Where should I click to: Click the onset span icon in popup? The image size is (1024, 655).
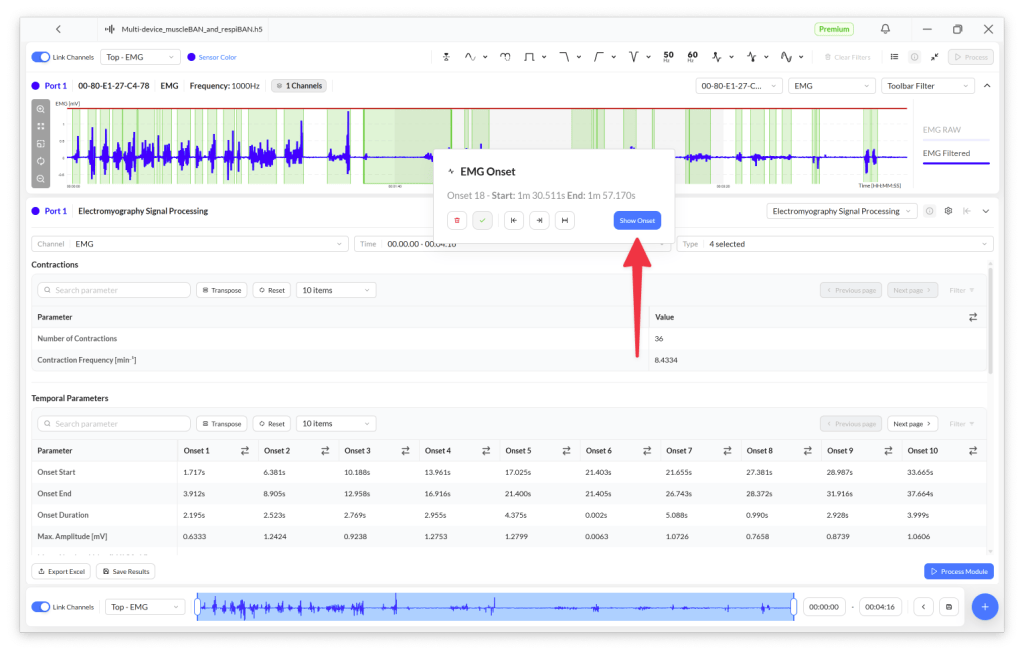565,220
